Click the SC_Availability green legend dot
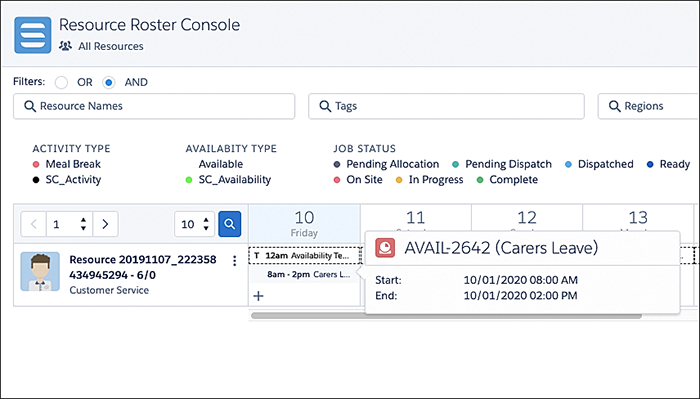 (189, 180)
